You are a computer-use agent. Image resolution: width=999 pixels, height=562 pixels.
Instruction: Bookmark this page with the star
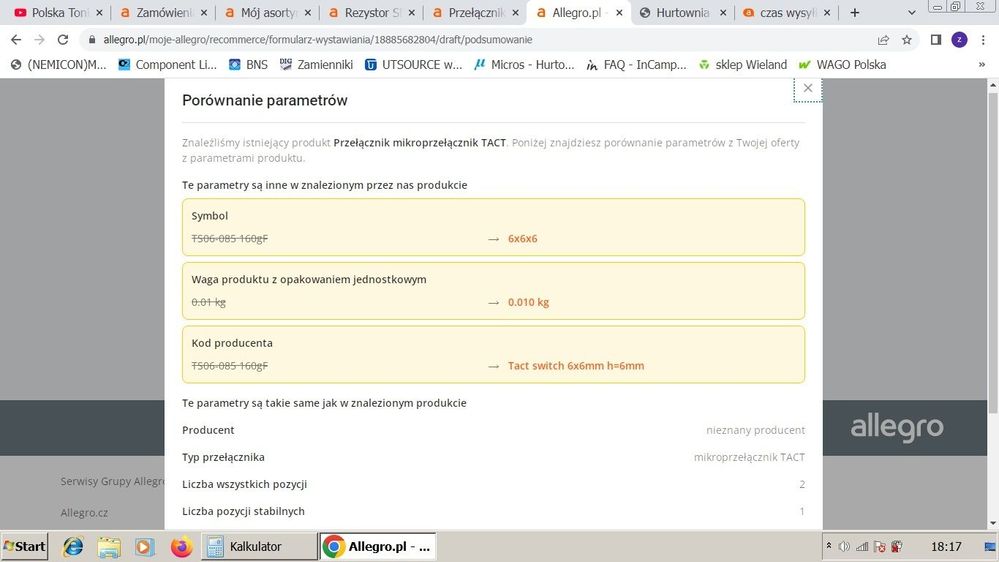coord(907,40)
